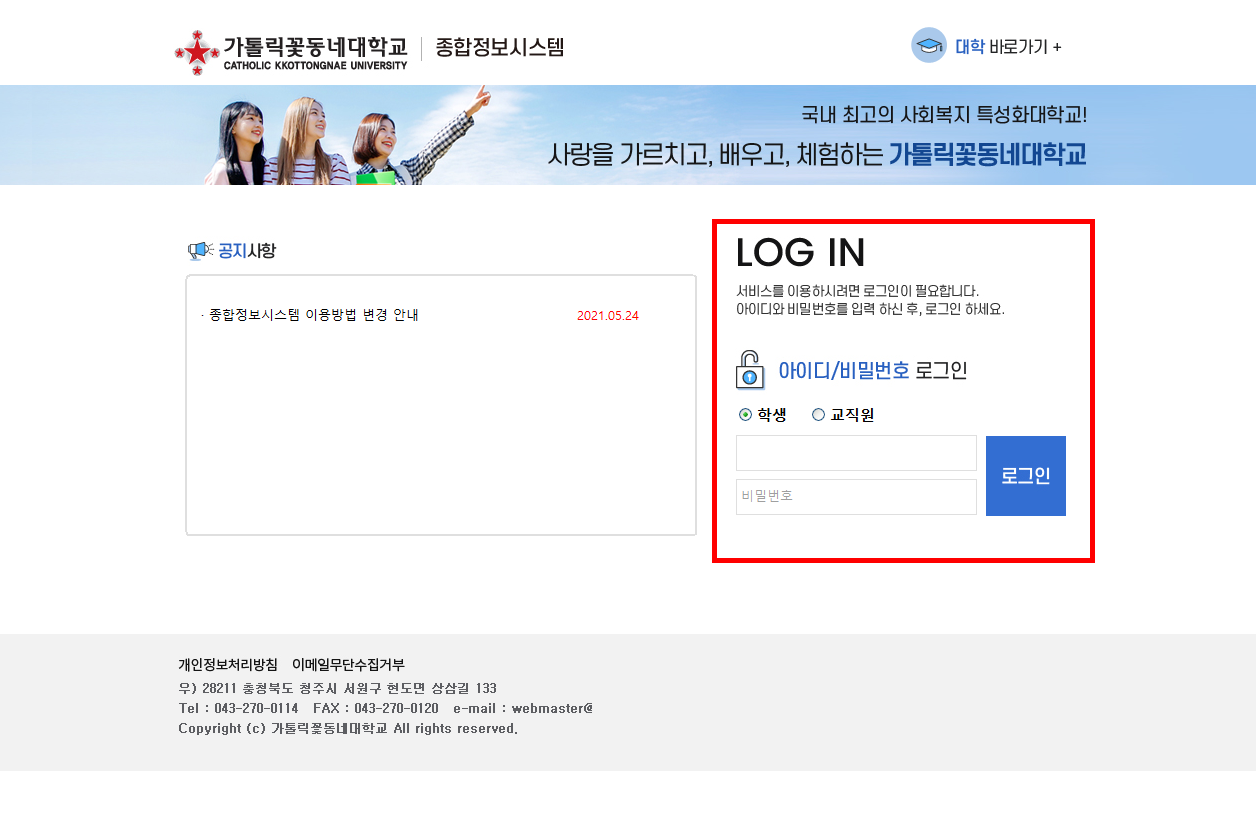The height and width of the screenshot is (837, 1256).
Task: Open the 개인정보처리방침 footer link
Action: [x=228, y=665]
